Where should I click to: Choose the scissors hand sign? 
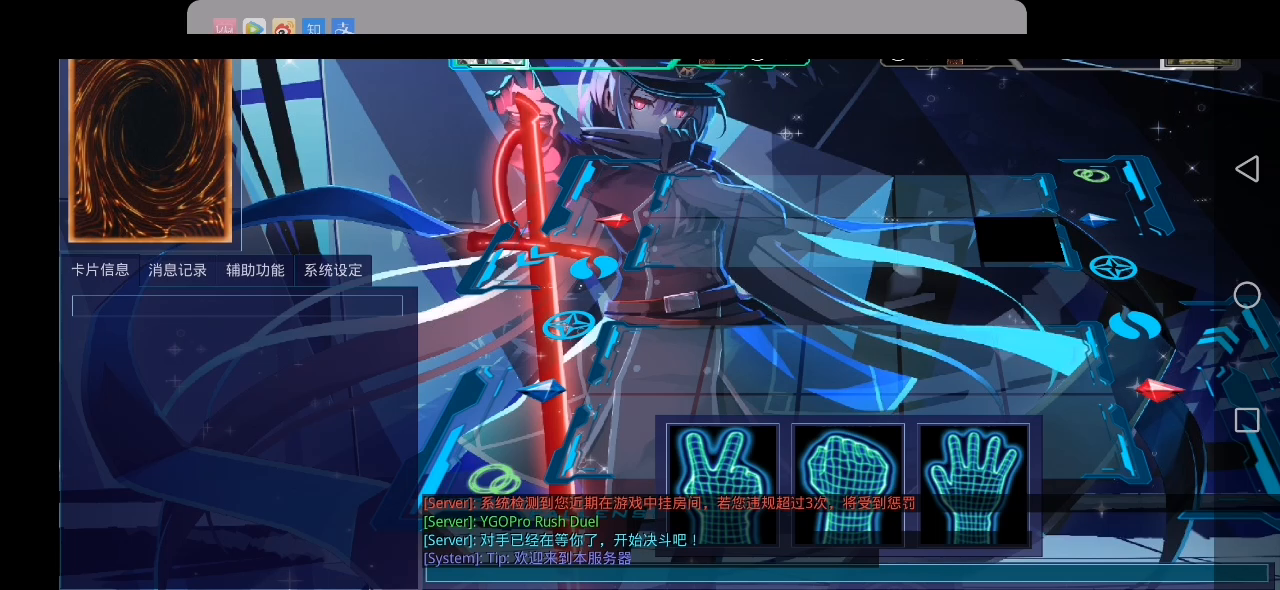click(723, 485)
